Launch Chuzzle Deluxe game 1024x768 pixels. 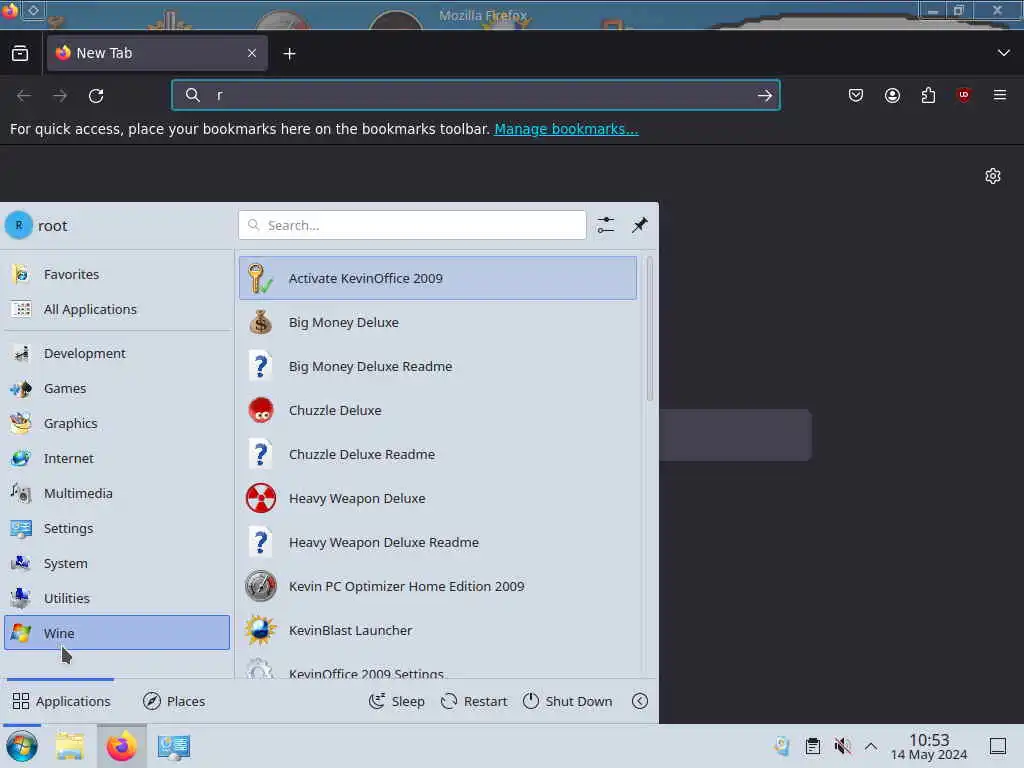point(438,410)
